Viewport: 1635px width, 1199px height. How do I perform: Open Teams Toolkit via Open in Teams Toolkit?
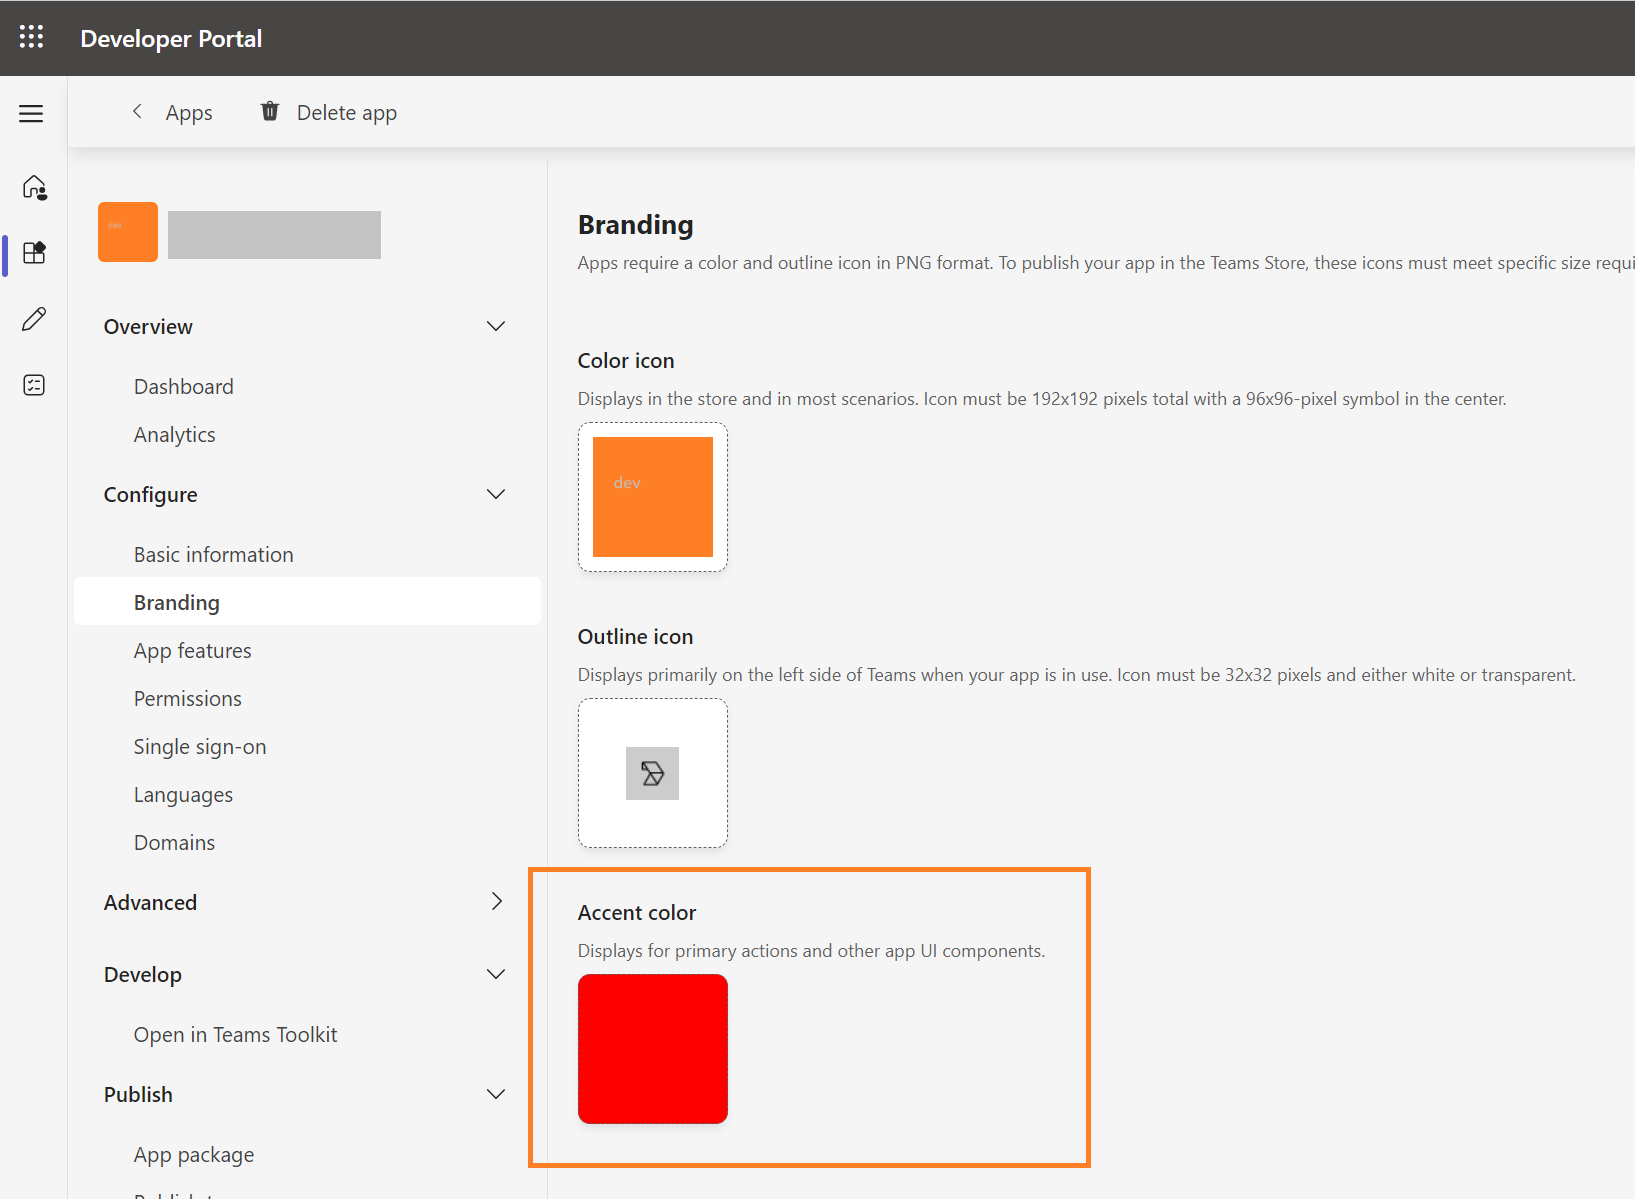click(235, 1033)
